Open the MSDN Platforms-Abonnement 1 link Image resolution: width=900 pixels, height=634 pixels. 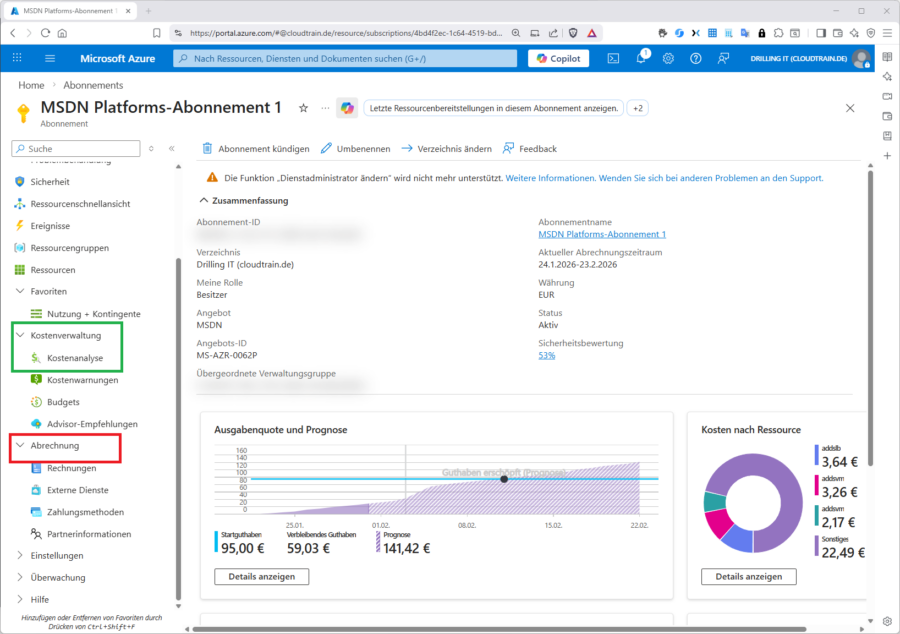pos(602,234)
